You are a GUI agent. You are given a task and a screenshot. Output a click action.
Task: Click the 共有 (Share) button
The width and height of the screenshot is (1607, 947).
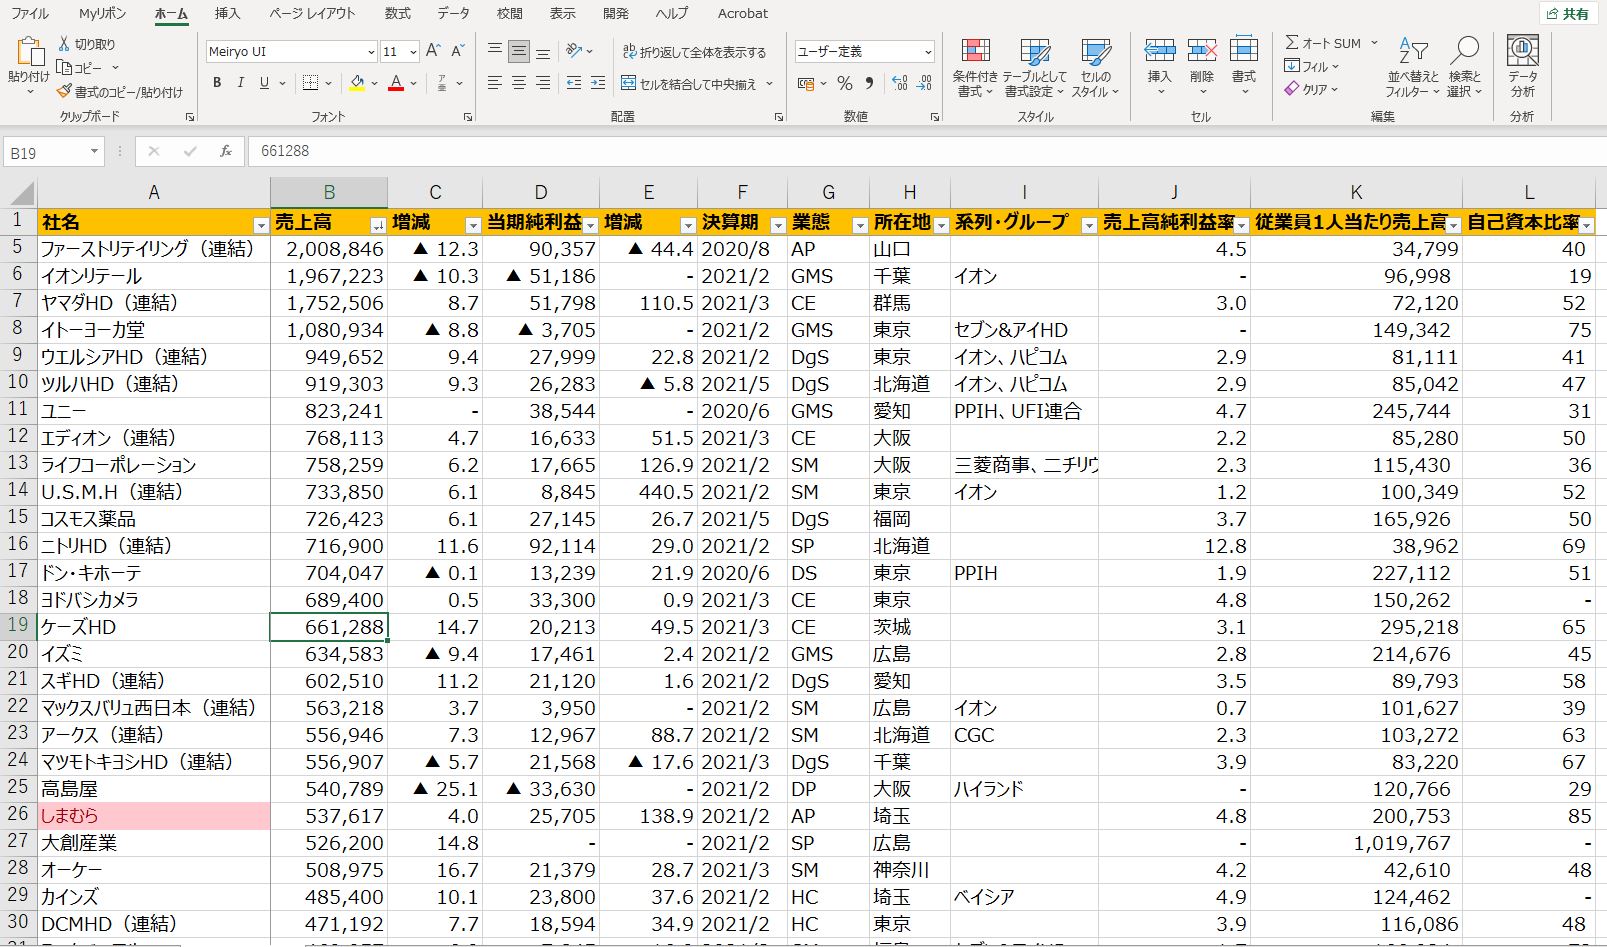point(1568,14)
